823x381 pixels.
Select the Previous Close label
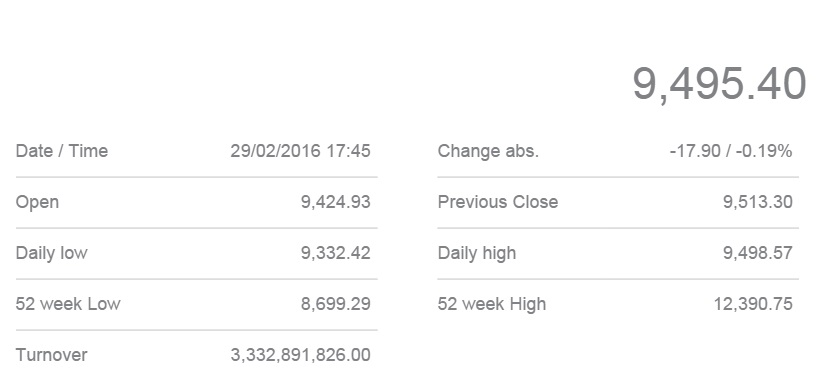(x=498, y=202)
